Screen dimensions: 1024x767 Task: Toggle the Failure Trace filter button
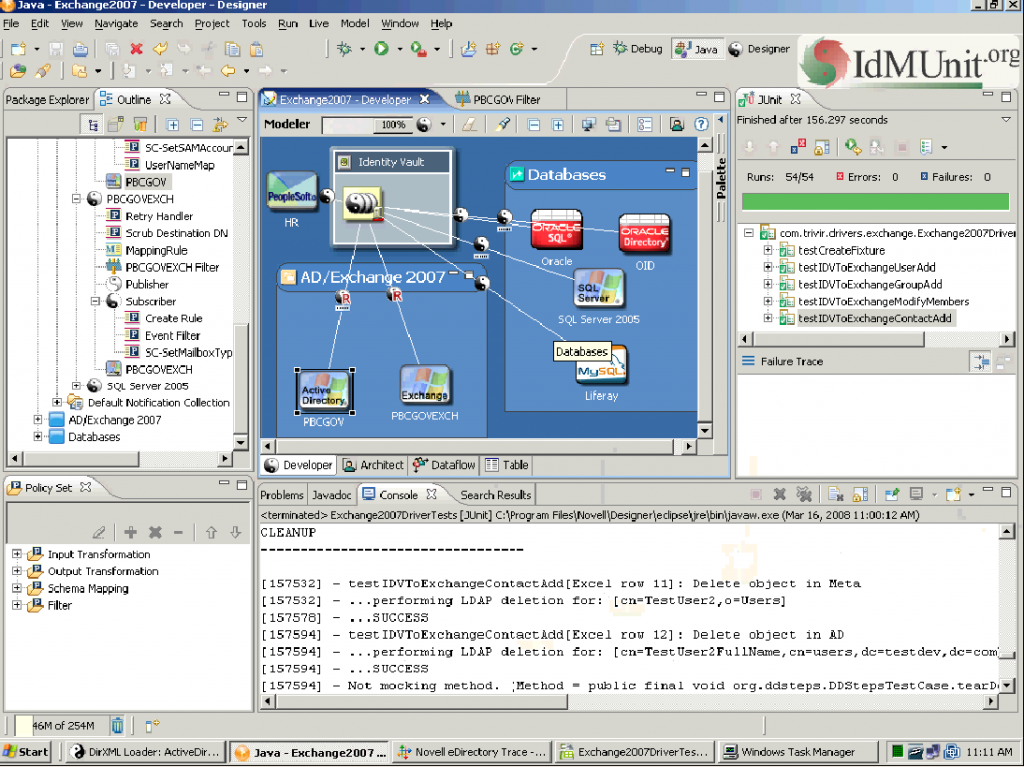(980, 361)
